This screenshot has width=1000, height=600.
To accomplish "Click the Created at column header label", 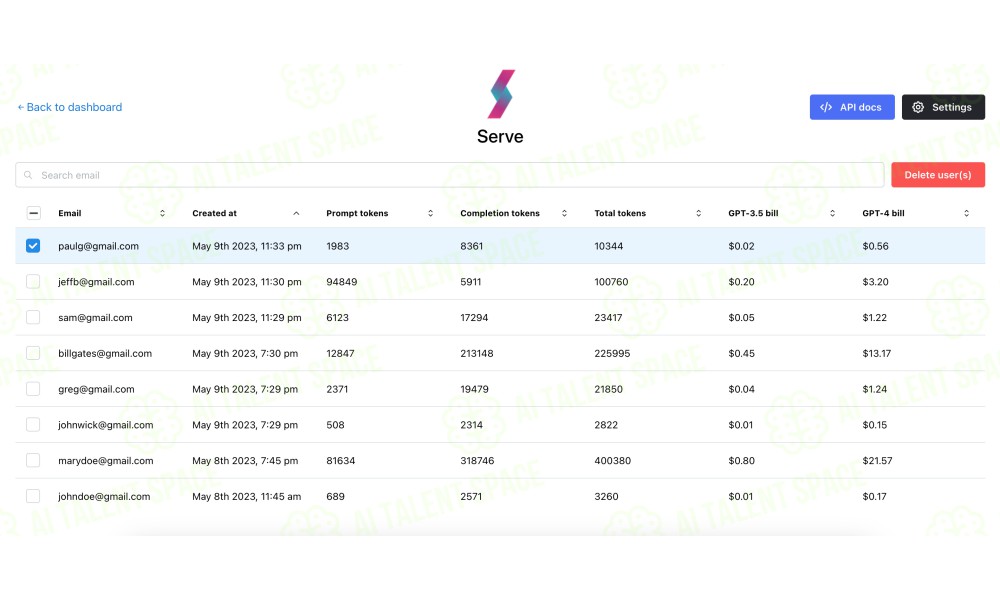I will pyautogui.click(x=214, y=213).
